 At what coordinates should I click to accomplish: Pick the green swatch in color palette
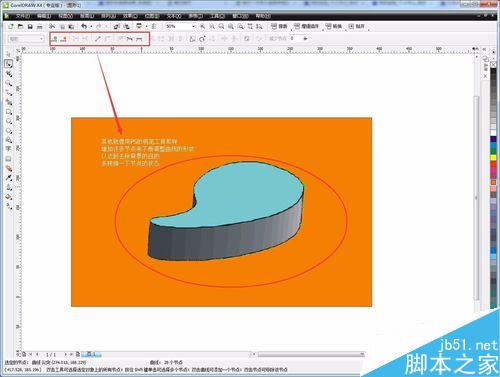coord(494,152)
